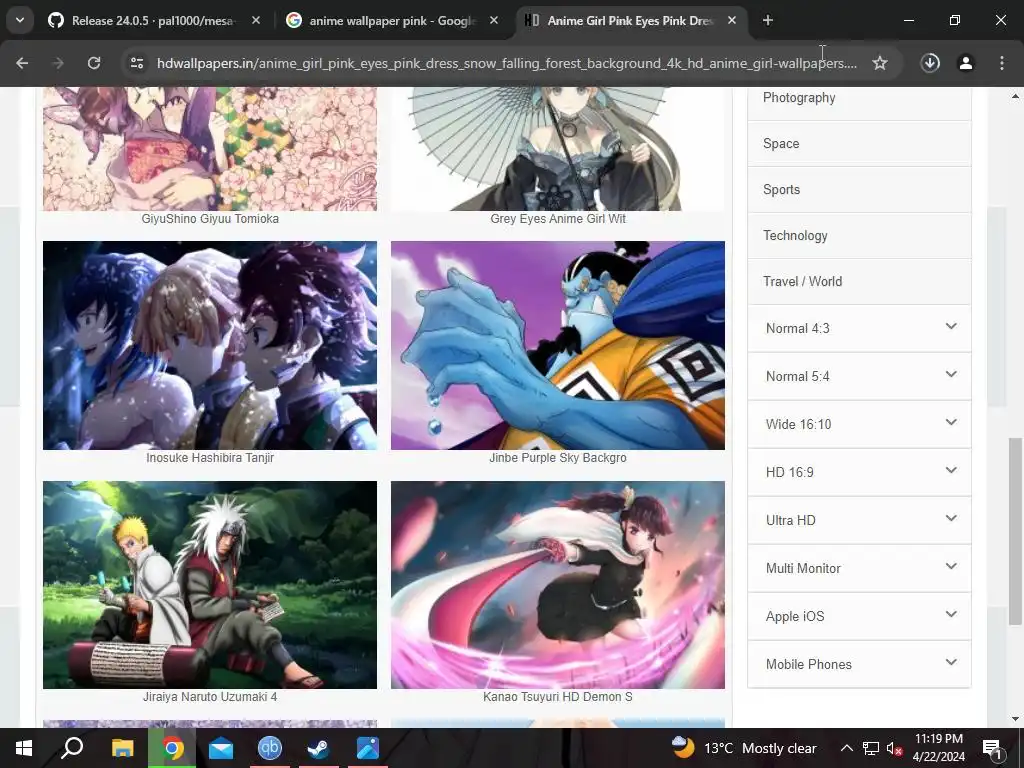Reload the current page
Viewport: 1024px width, 768px height.
94,63
